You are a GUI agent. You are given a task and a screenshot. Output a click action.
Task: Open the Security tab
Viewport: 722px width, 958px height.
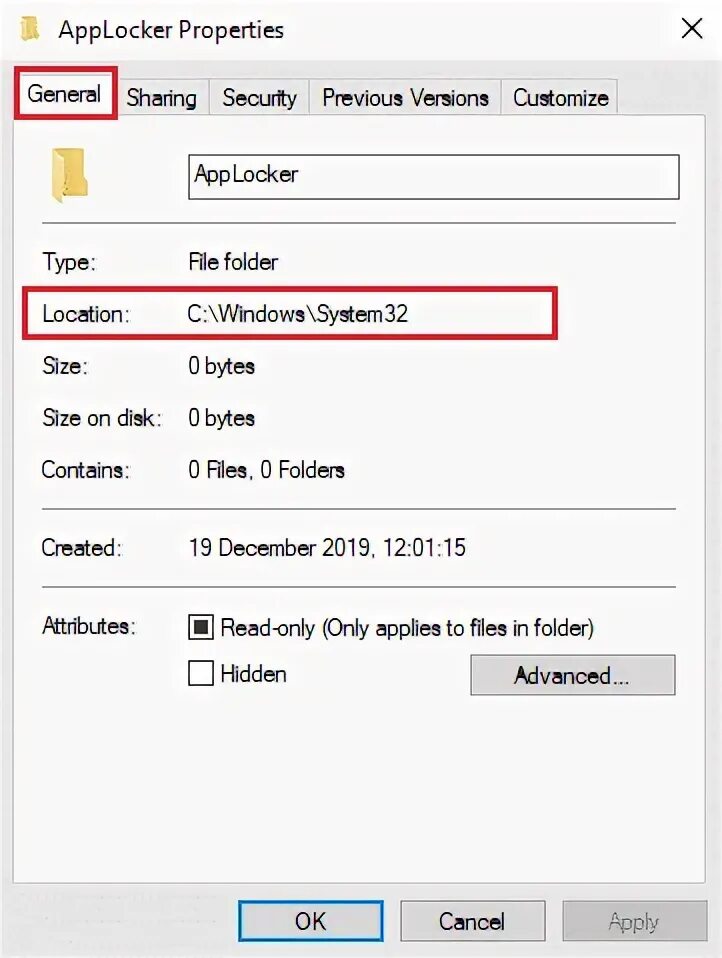pyautogui.click(x=260, y=98)
